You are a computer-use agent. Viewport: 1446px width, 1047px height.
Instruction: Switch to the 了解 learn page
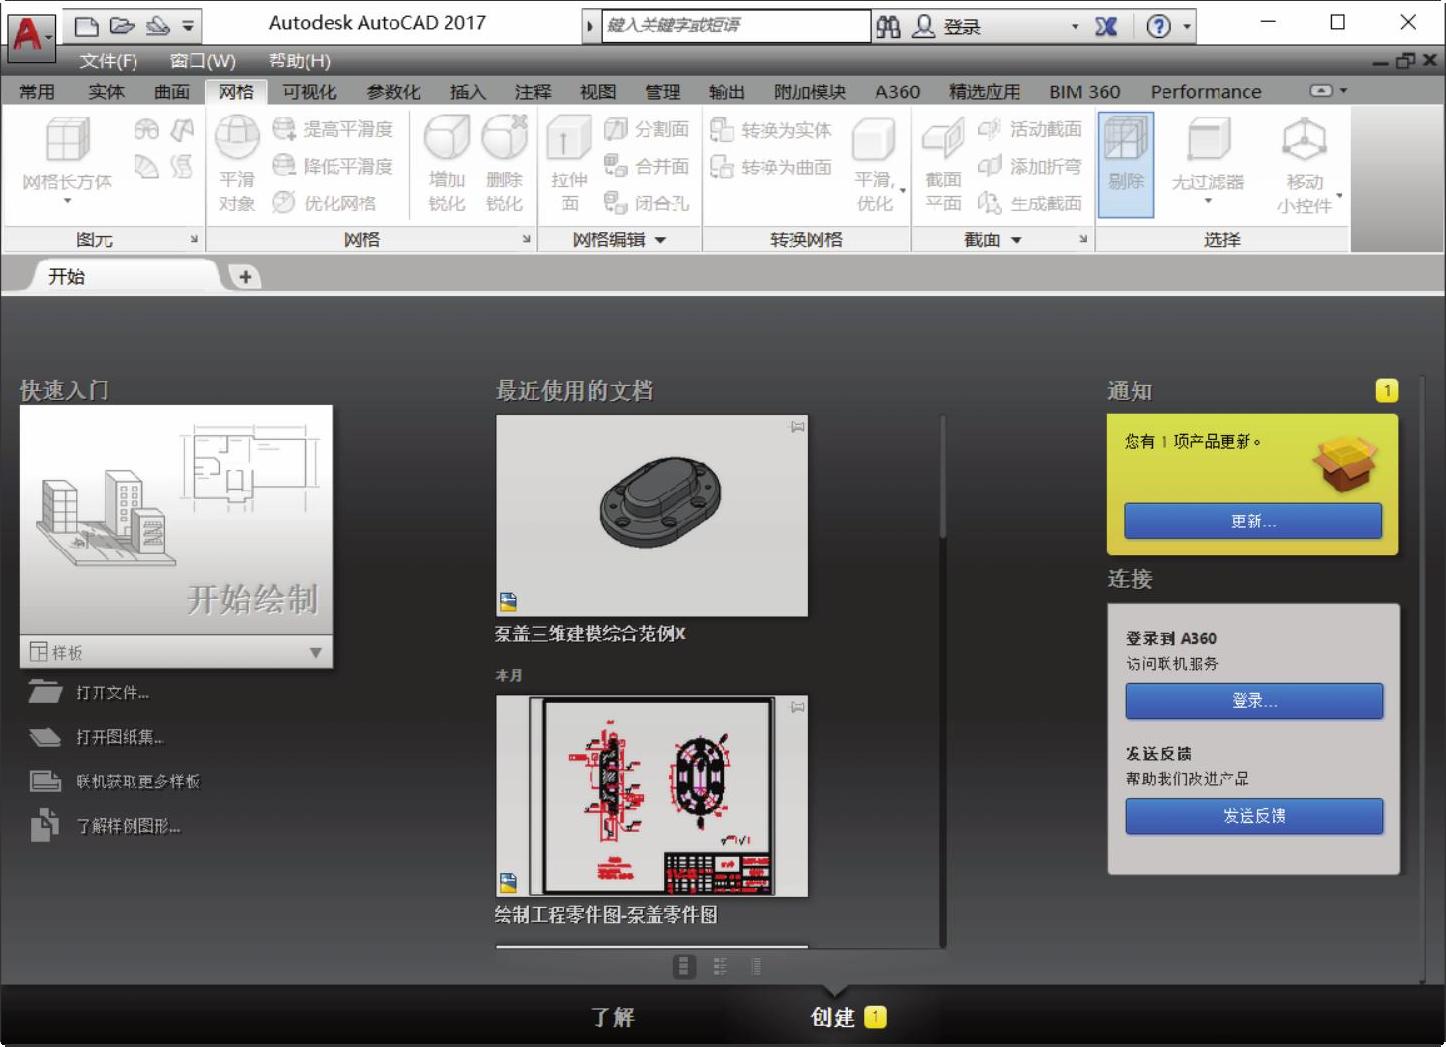(x=612, y=1017)
